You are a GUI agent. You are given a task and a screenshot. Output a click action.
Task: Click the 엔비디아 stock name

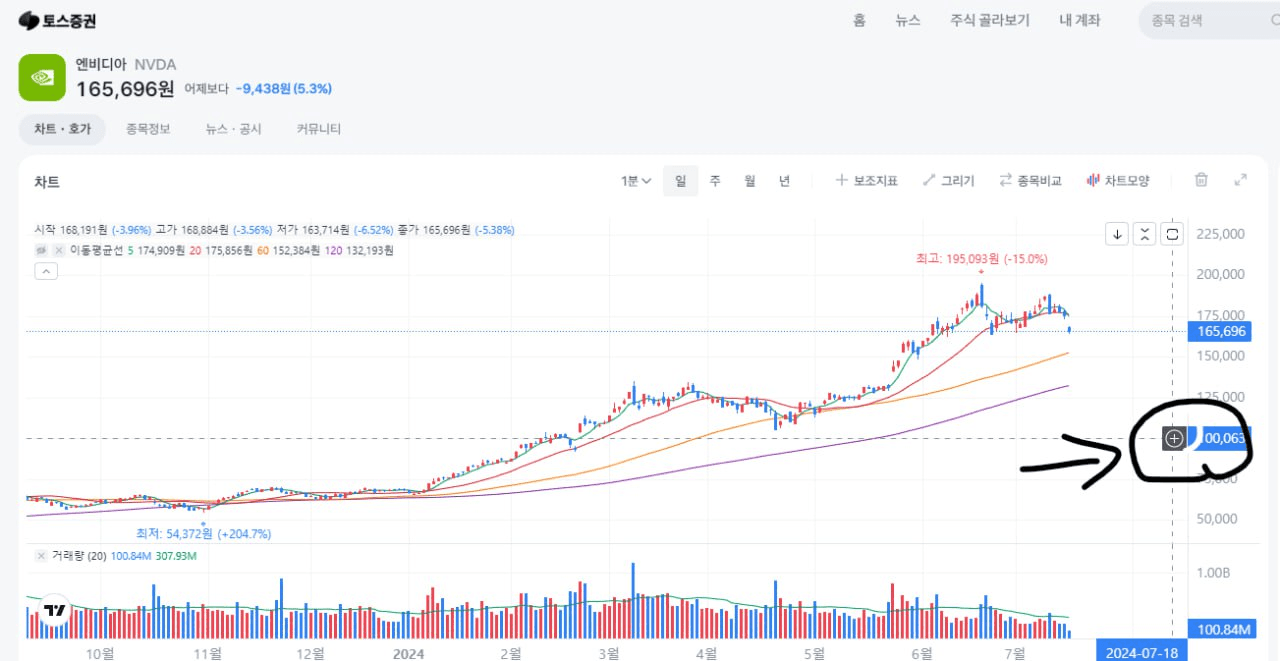click(x=101, y=64)
